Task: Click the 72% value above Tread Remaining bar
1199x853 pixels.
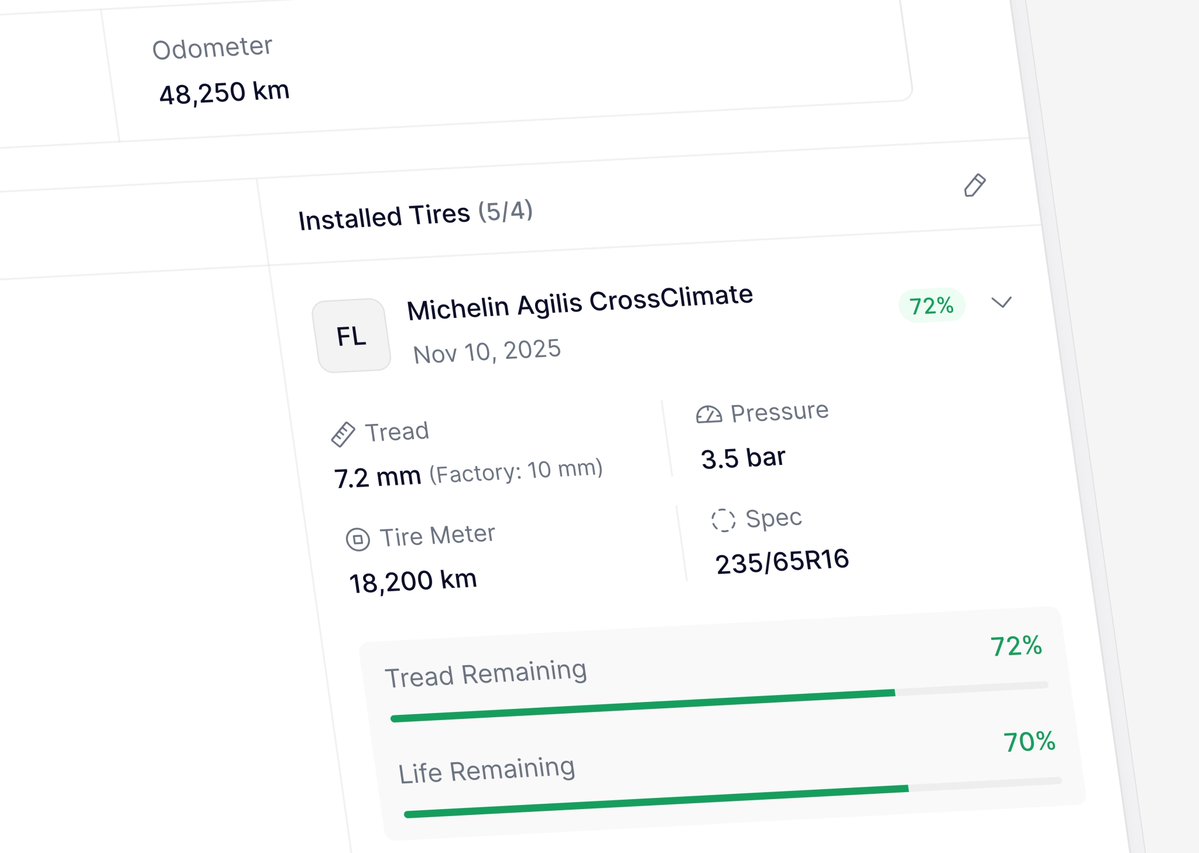Action: pos(1016,646)
